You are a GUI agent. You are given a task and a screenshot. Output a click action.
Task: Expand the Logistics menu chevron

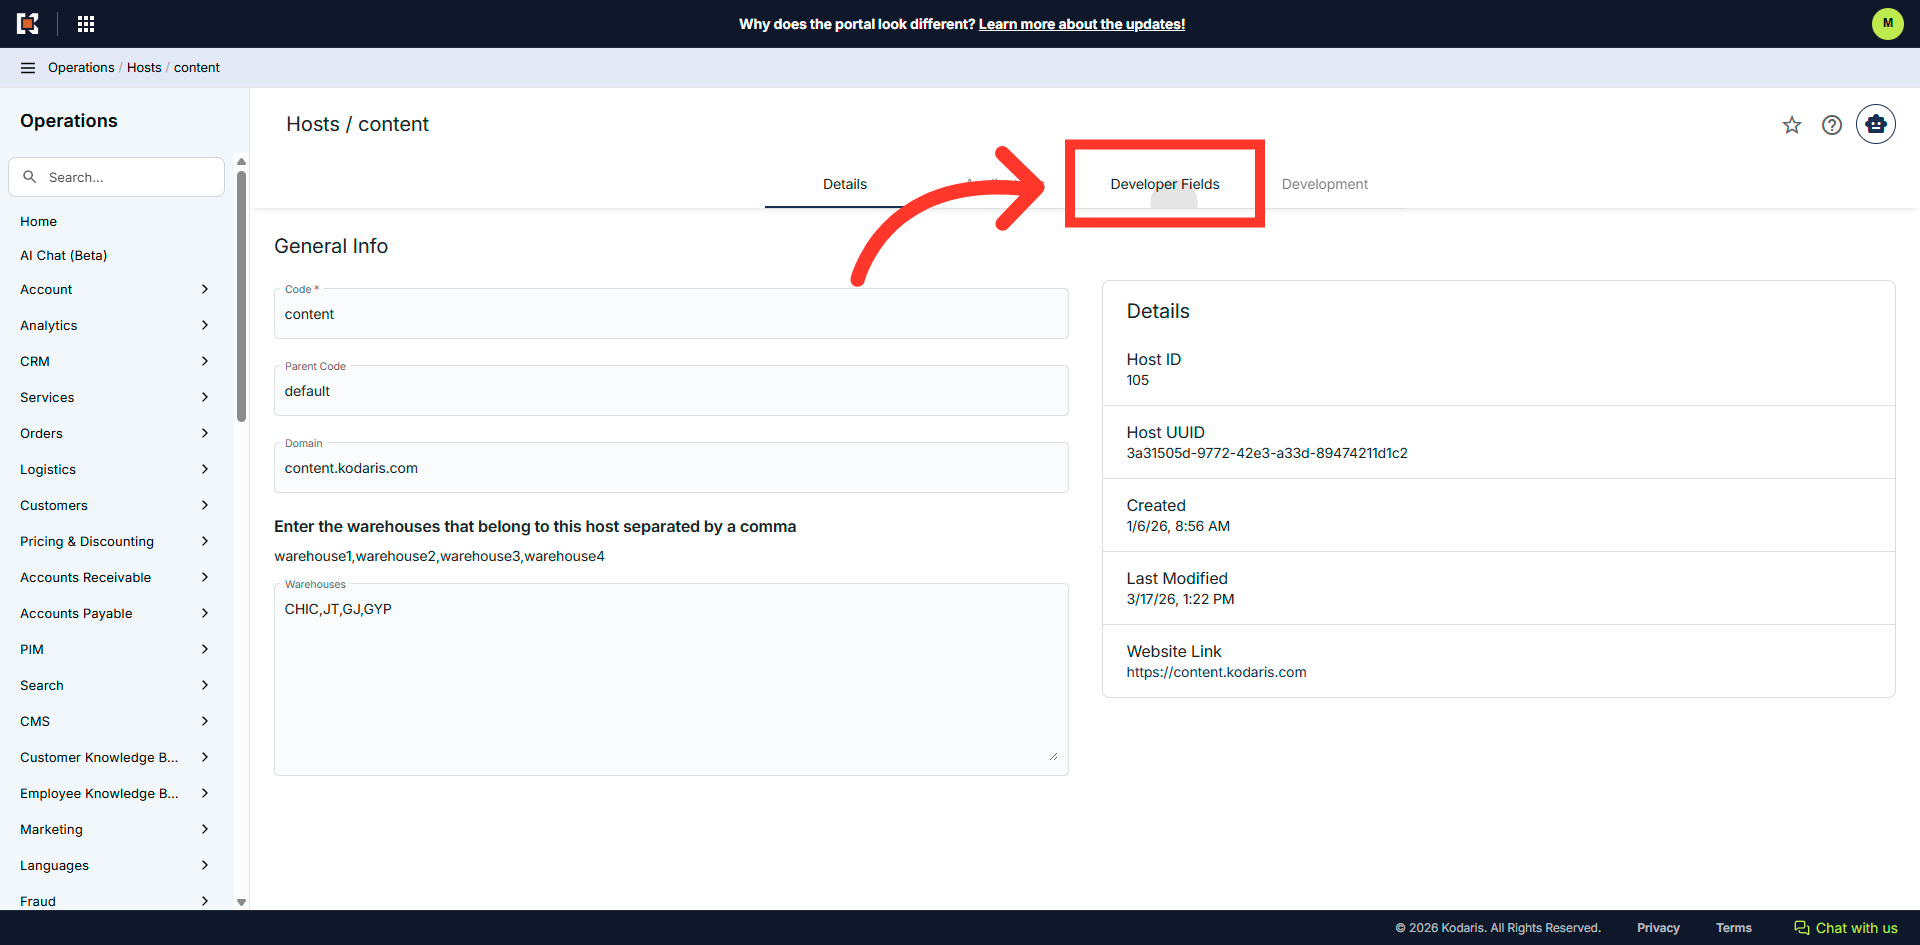(x=204, y=469)
